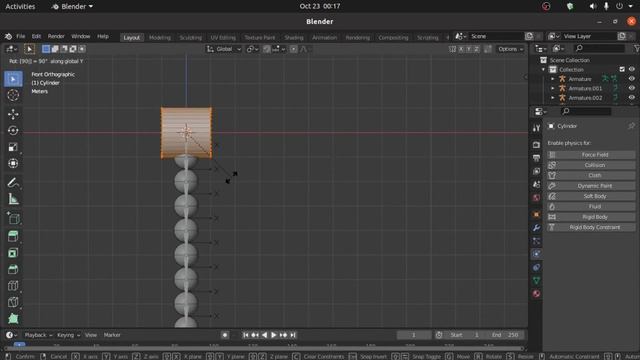
Task: Open the Object Data properties tab
Action: (536, 280)
